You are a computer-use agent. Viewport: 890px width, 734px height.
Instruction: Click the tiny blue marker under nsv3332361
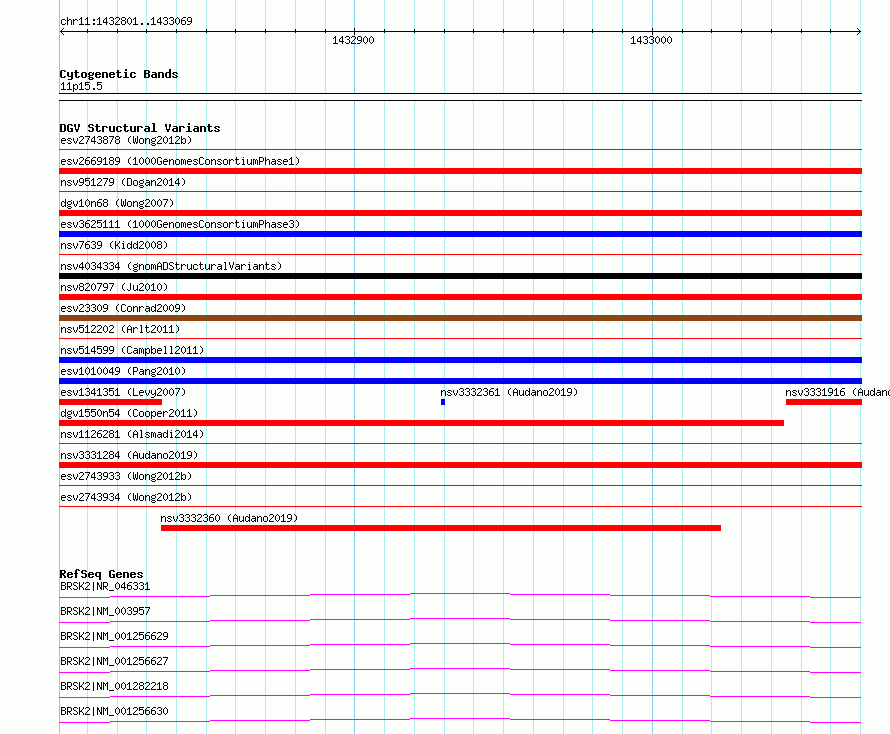[443, 402]
